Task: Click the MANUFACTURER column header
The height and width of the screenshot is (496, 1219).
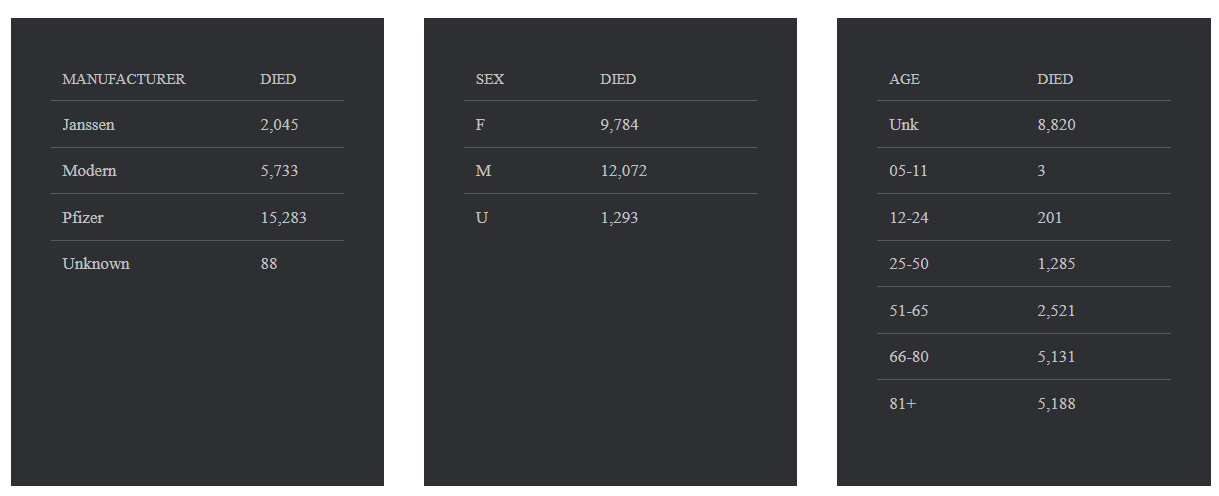Action: [123, 79]
